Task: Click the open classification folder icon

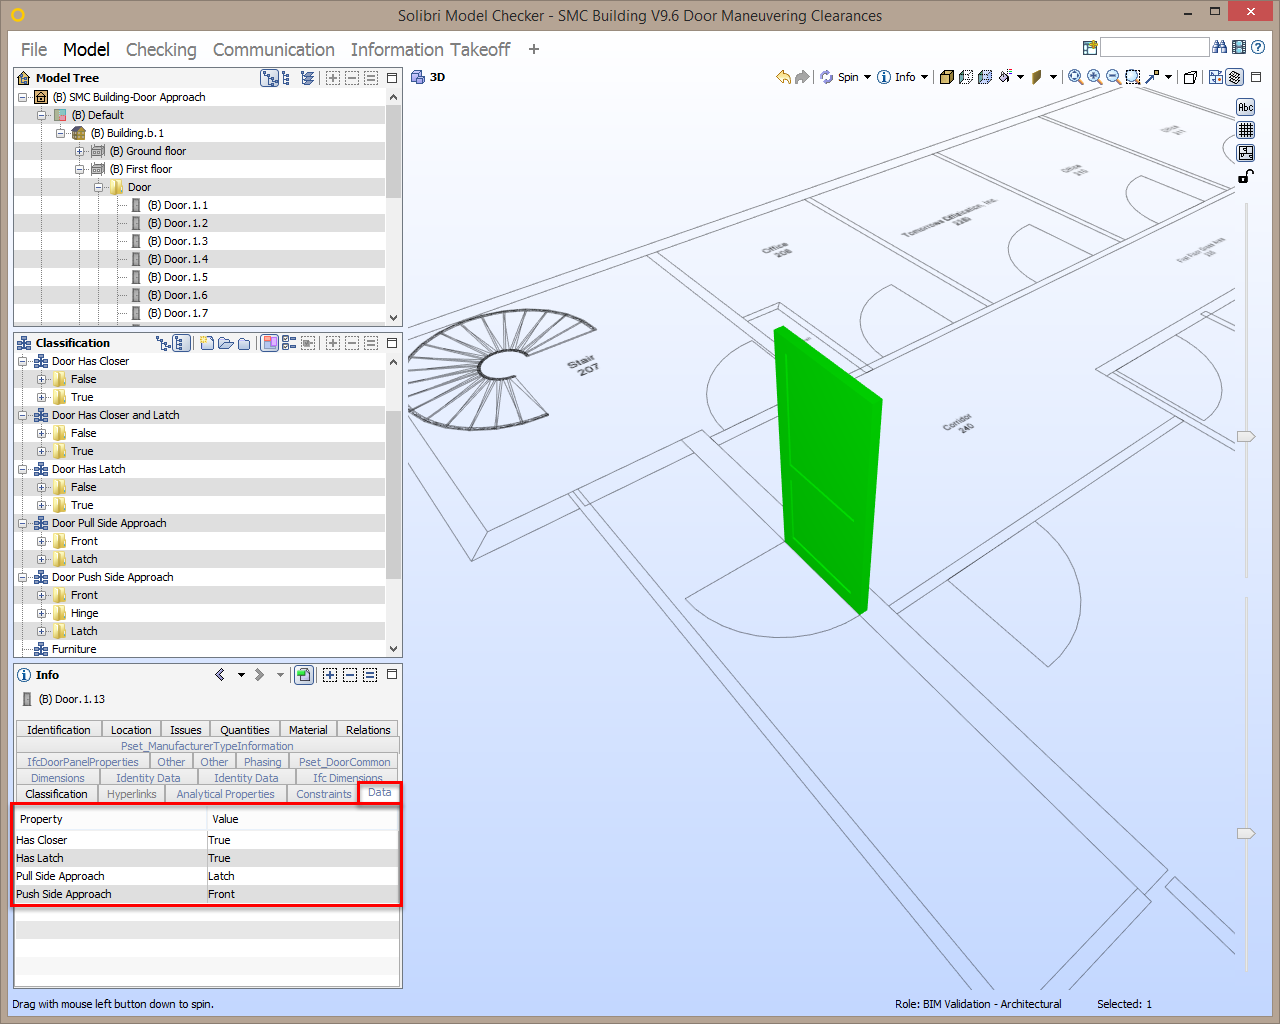Action: (225, 343)
